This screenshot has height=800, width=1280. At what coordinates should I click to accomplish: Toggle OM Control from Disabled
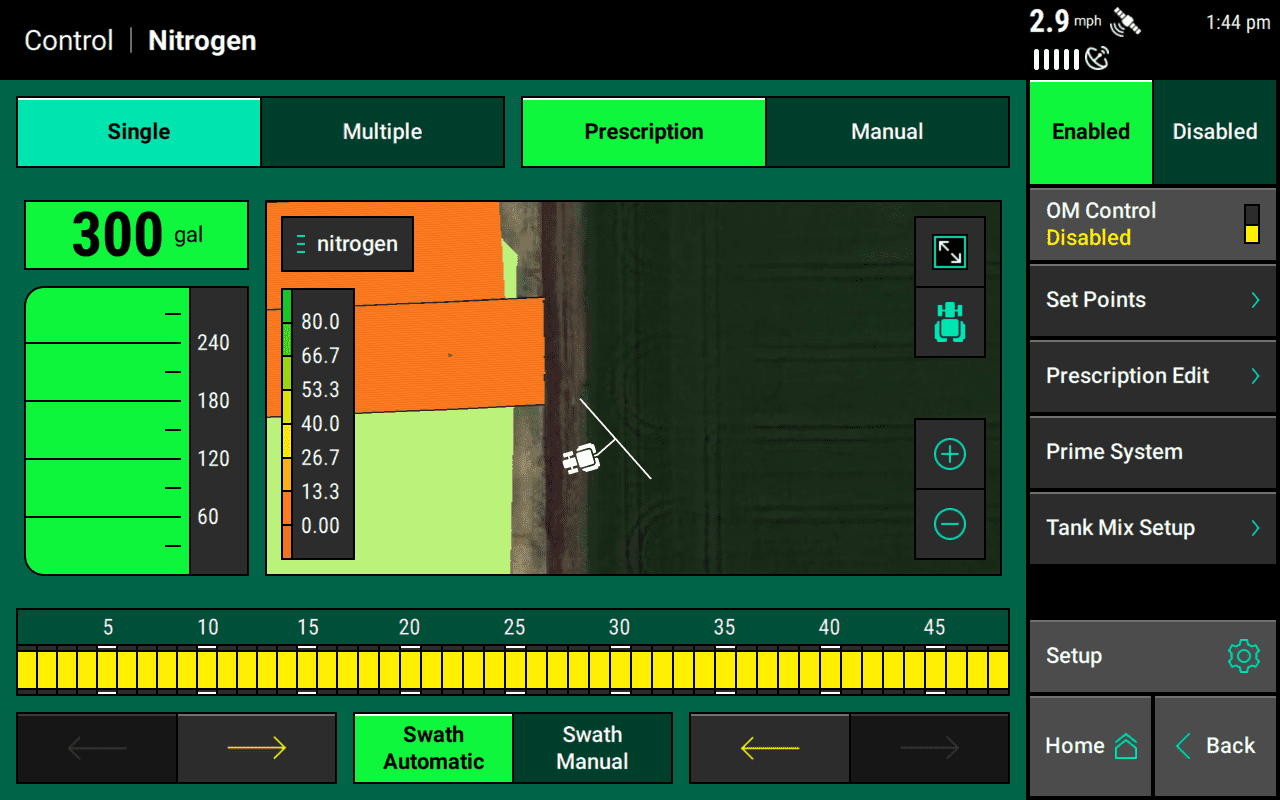point(1151,223)
